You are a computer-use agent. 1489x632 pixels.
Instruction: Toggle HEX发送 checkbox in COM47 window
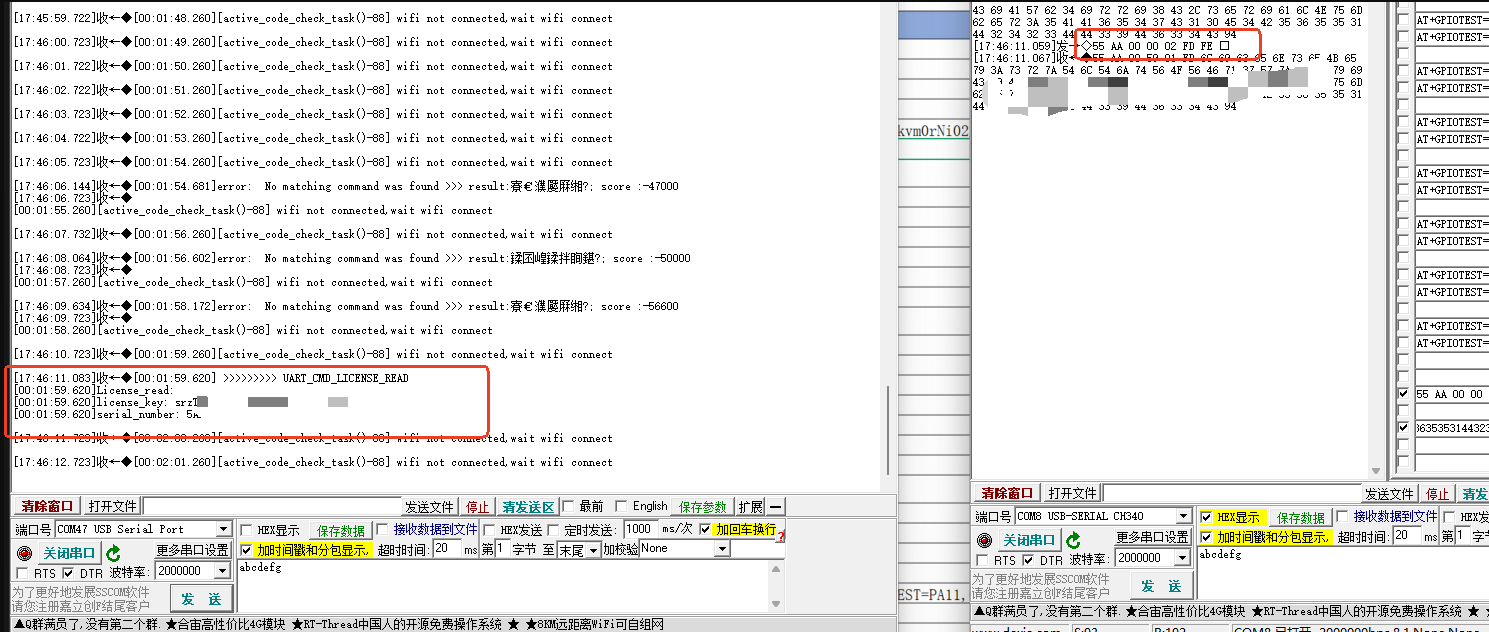pos(489,530)
